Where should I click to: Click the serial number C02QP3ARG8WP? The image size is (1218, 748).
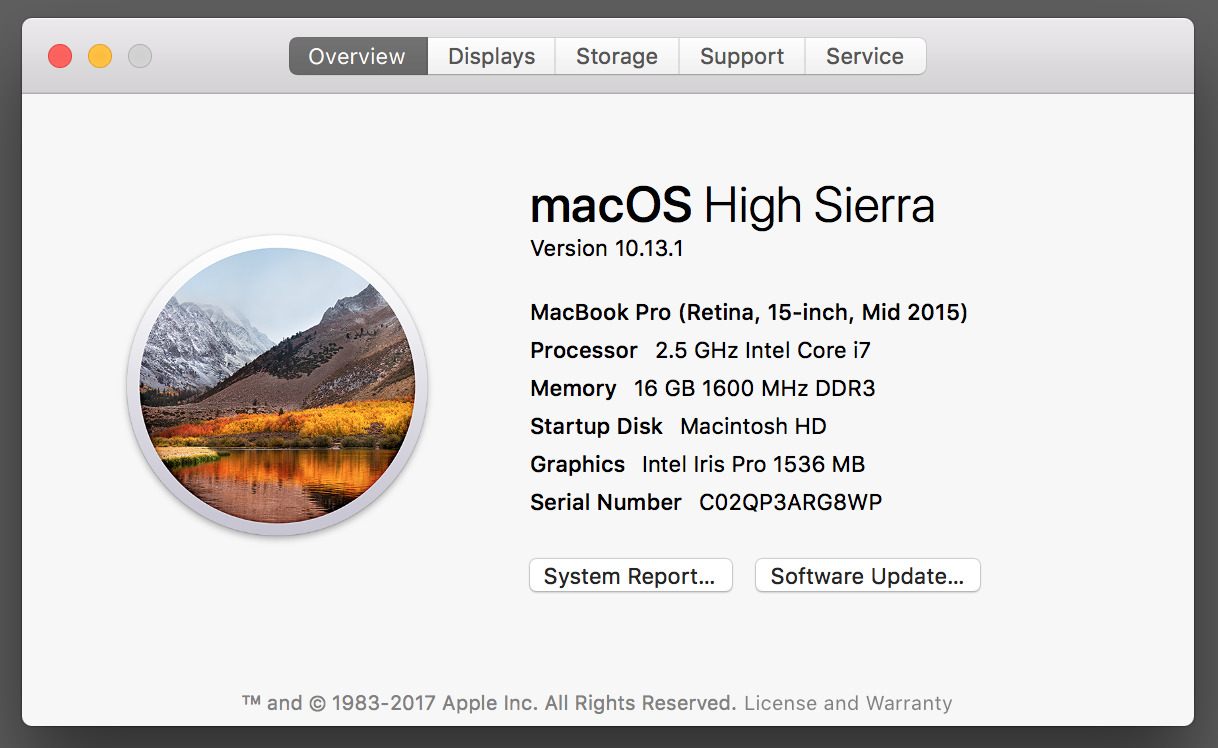[790, 502]
